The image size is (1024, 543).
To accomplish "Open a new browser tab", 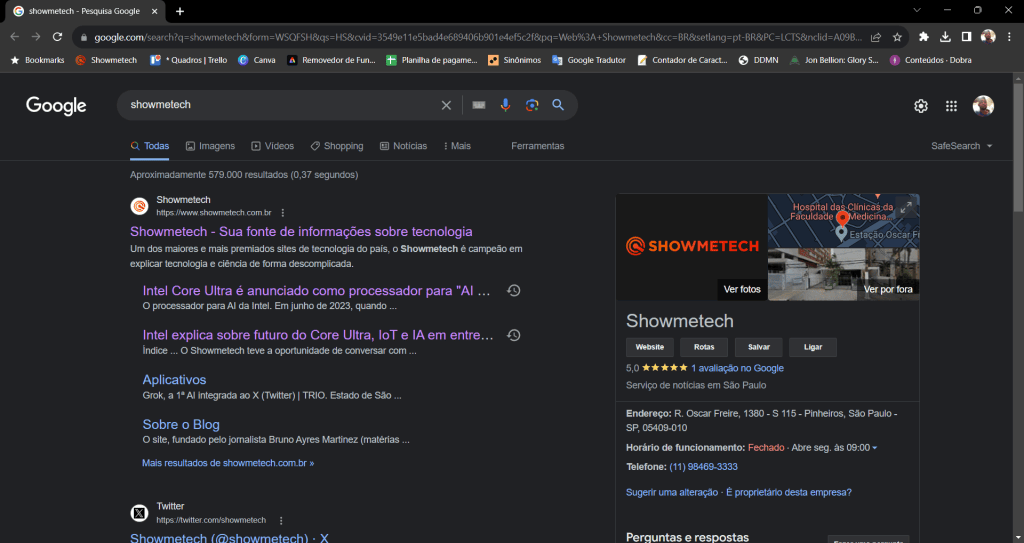I will pos(180,11).
